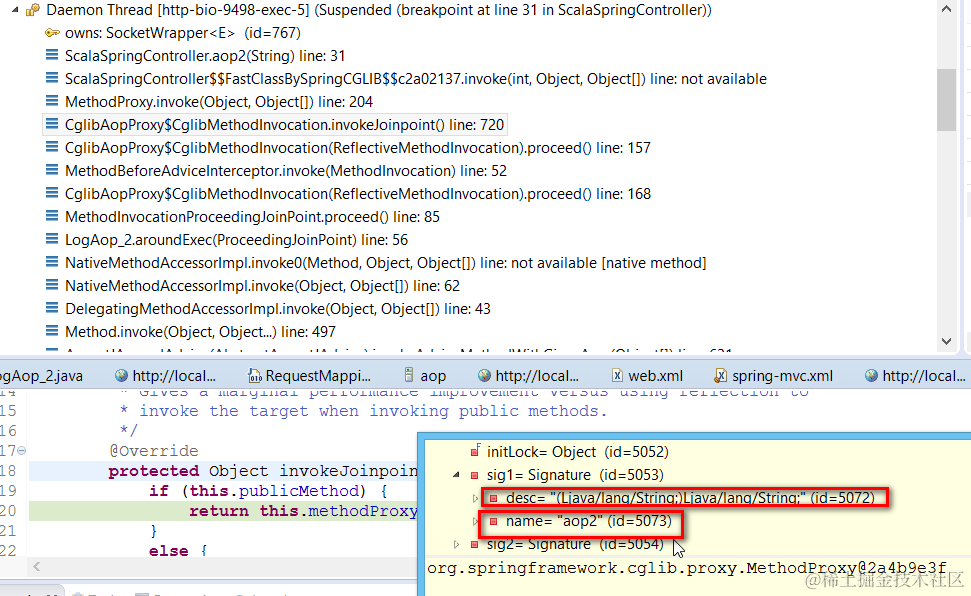Open the last http://local... browser tab
Viewport: 971px width, 596px height.
(915, 375)
